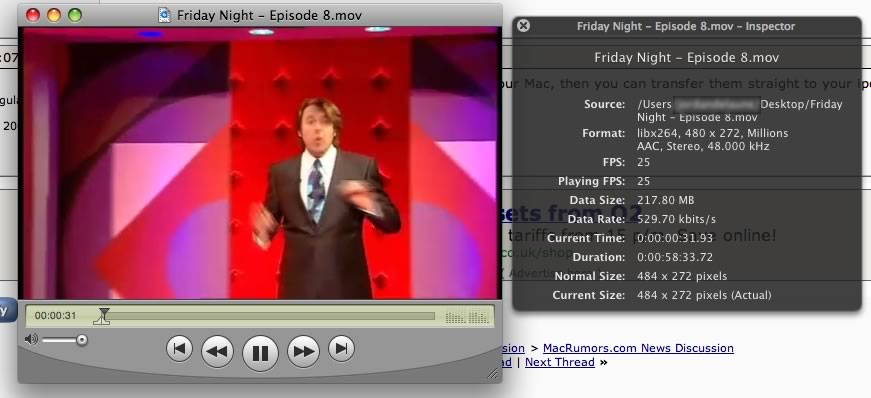The image size is (871, 398).
Task: Click the video frame in the player
Action: (260, 163)
